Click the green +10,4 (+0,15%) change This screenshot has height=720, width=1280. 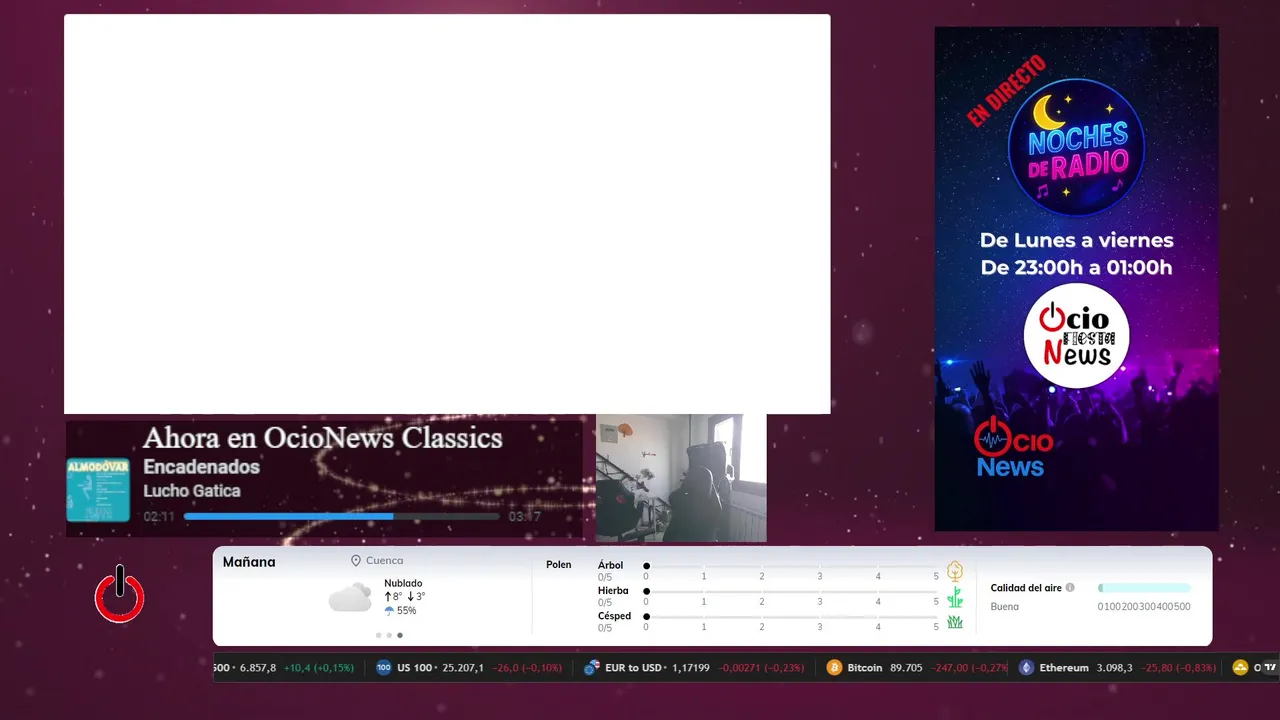[319, 668]
